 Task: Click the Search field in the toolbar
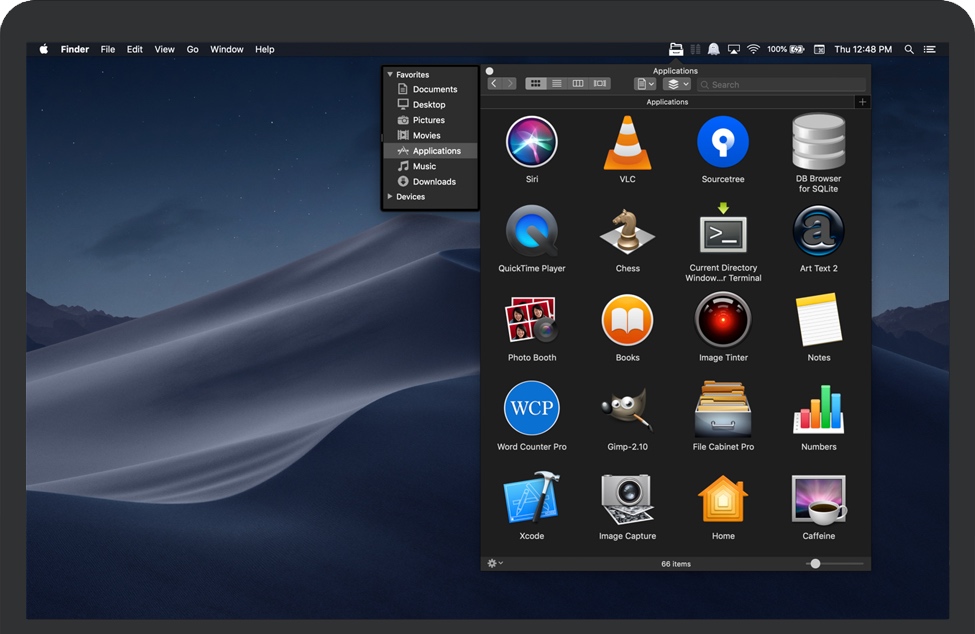click(780, 85)
